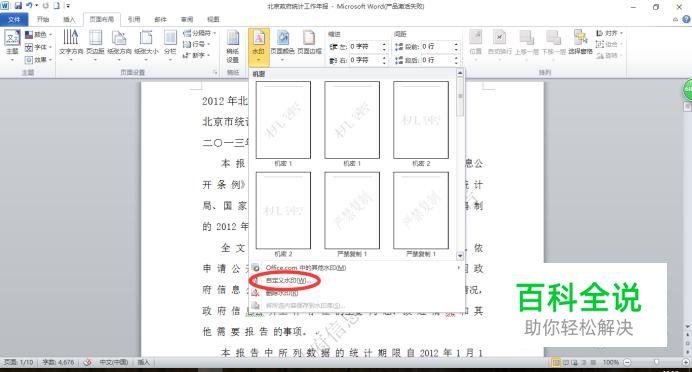
Task: Click the 字数: 4,676 word count indicator
Action: tap(58, 362)
